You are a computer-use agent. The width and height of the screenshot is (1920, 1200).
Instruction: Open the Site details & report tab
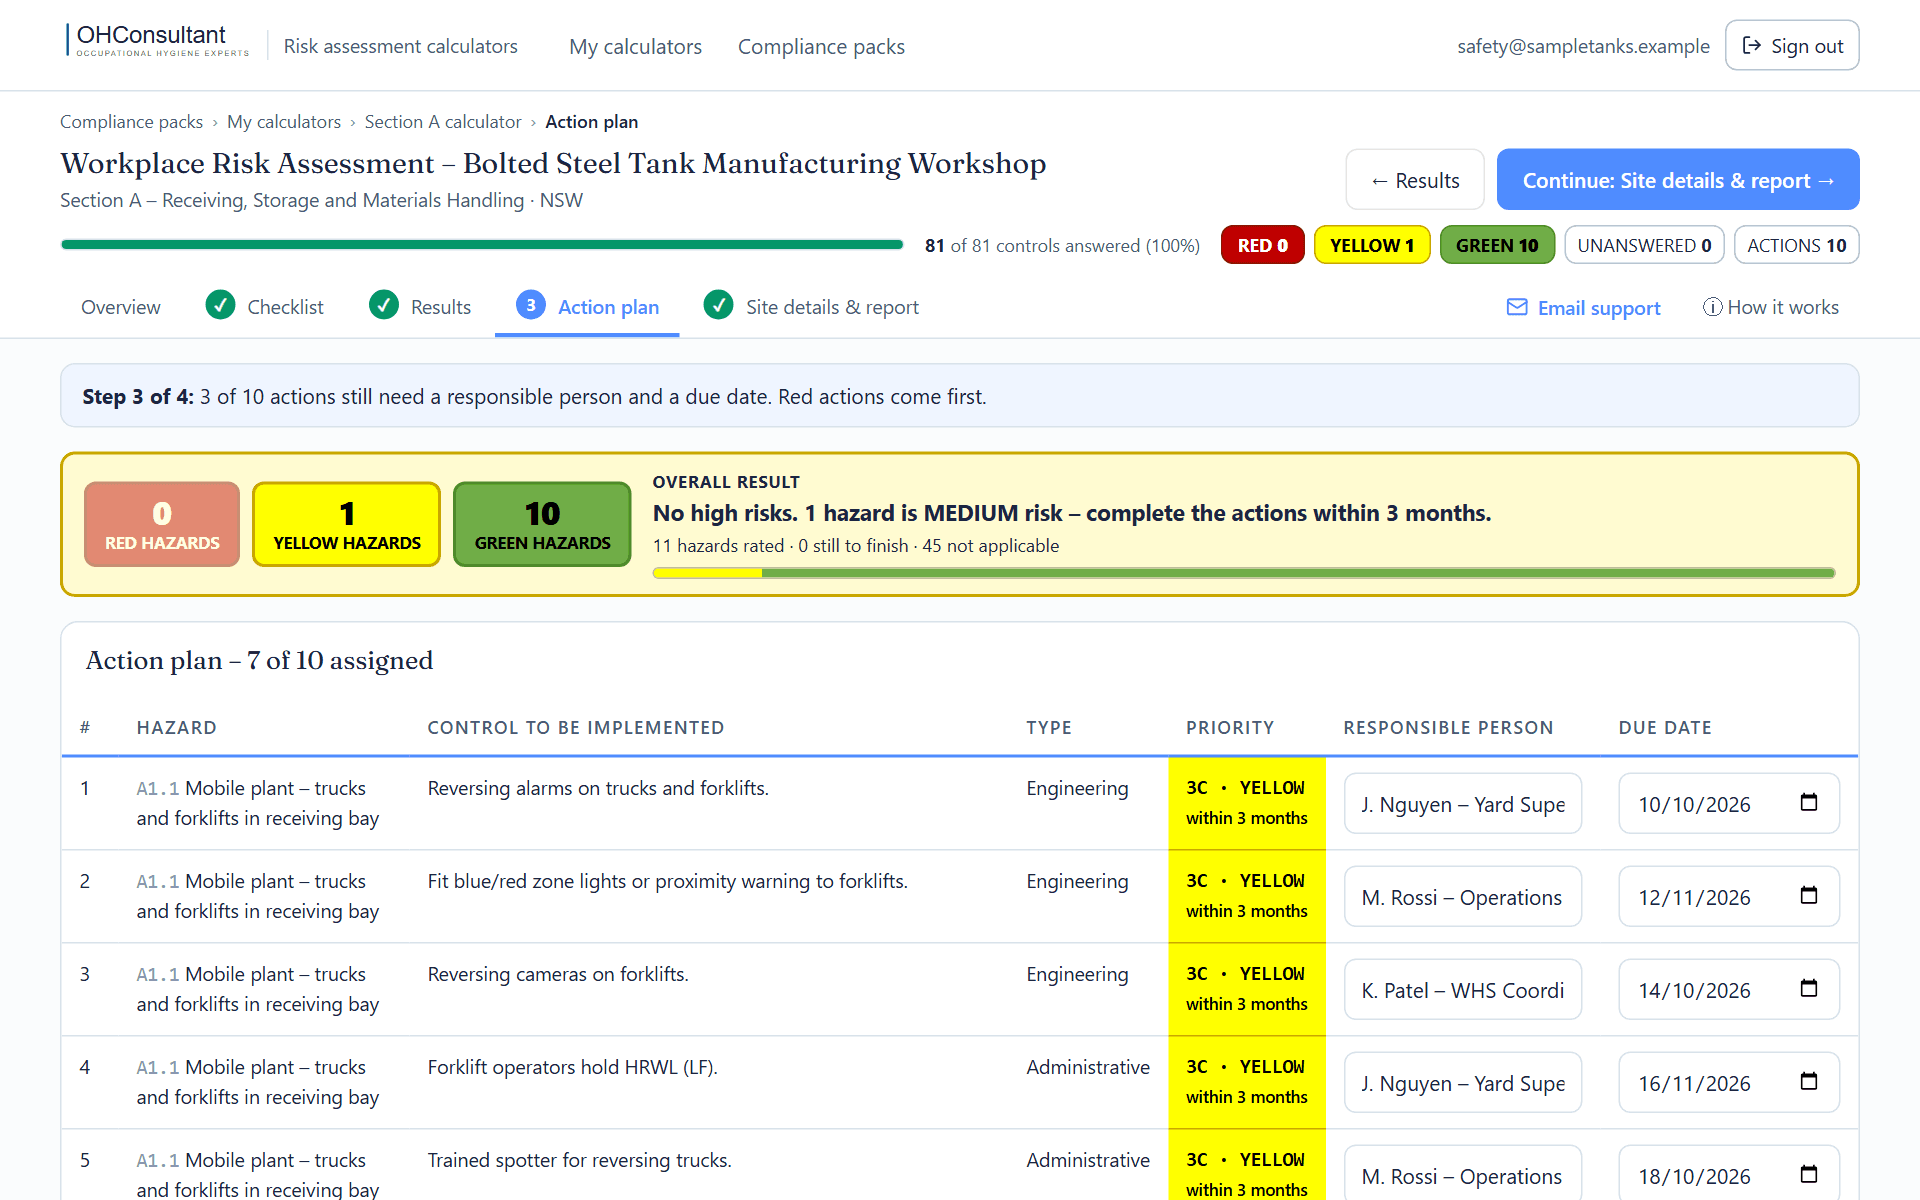point(811,307)
